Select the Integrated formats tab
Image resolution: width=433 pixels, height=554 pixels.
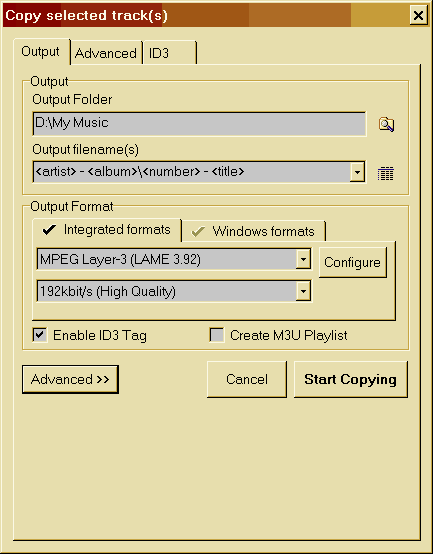(107, 230)
